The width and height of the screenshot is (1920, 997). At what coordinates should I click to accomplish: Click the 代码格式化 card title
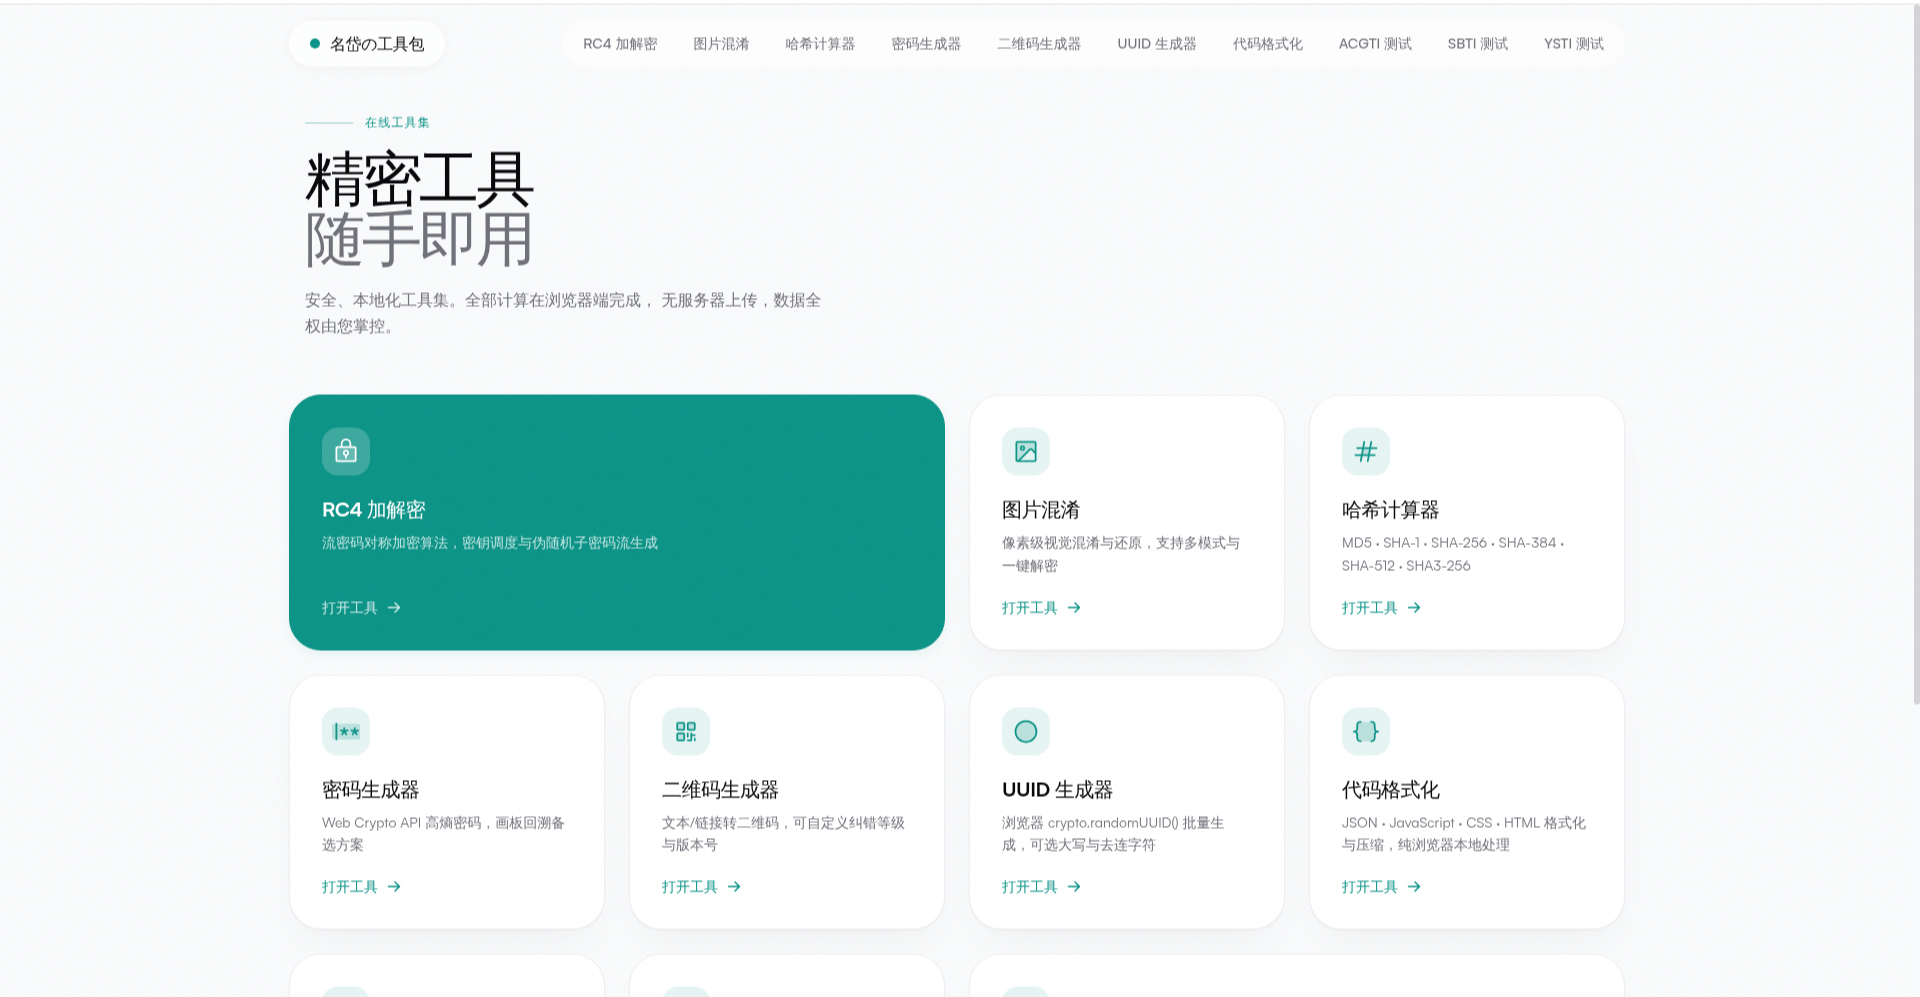[1390, 790]
